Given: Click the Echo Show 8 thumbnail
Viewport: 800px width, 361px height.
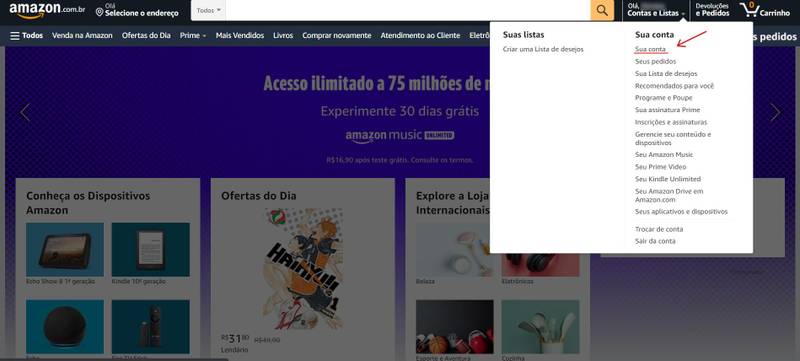Looking at the screenshot, I should click(x=65, y=249).
